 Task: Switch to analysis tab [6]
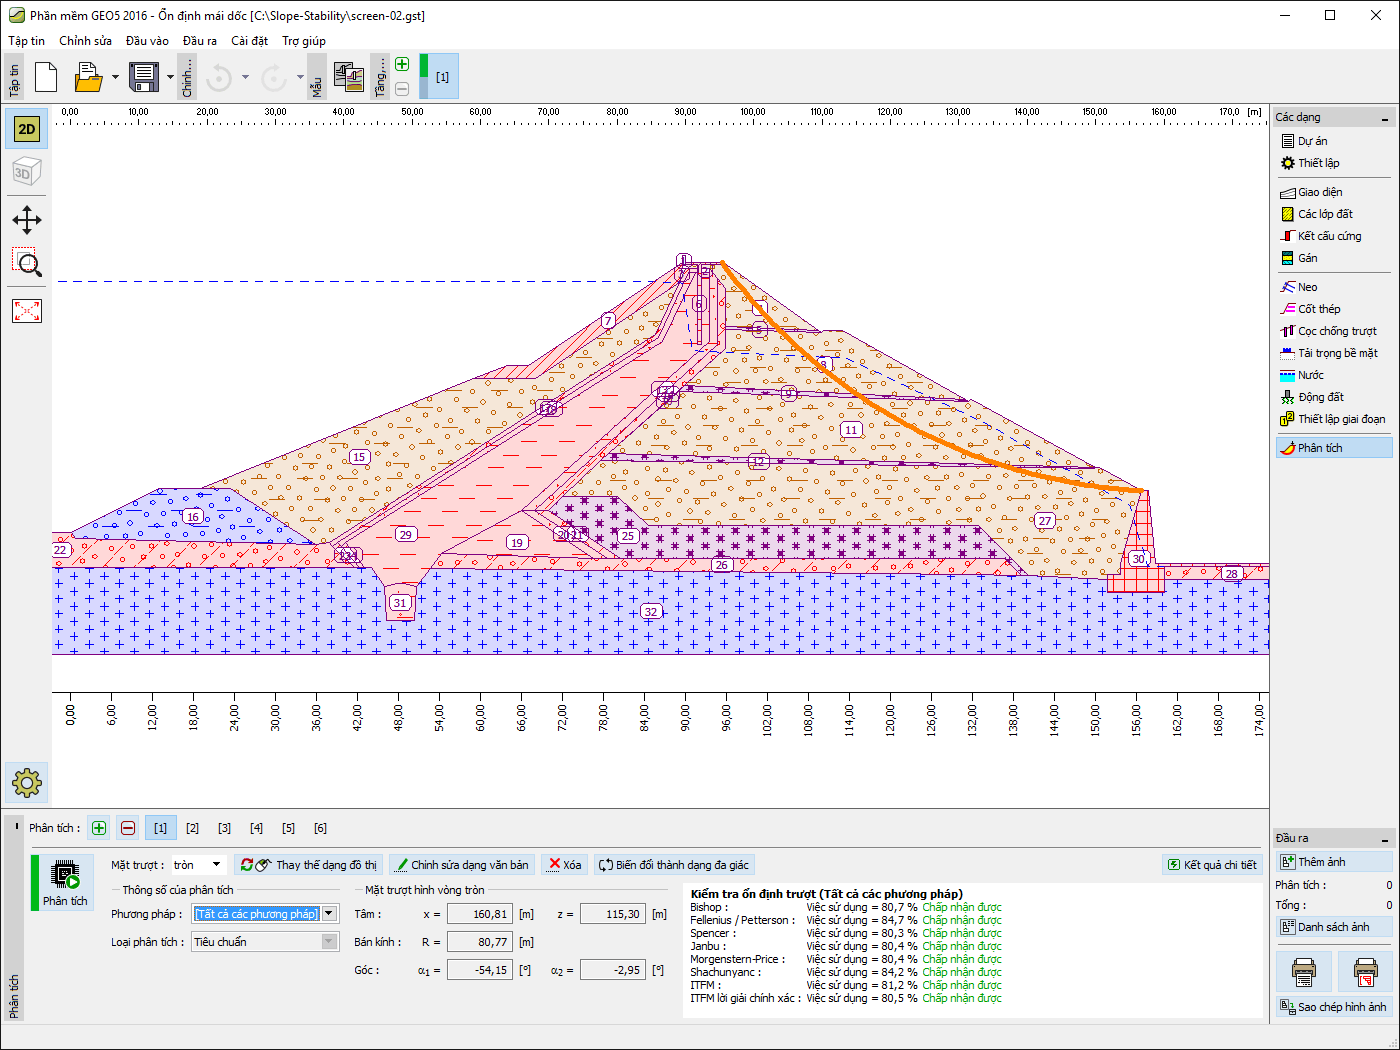point(320,828)
